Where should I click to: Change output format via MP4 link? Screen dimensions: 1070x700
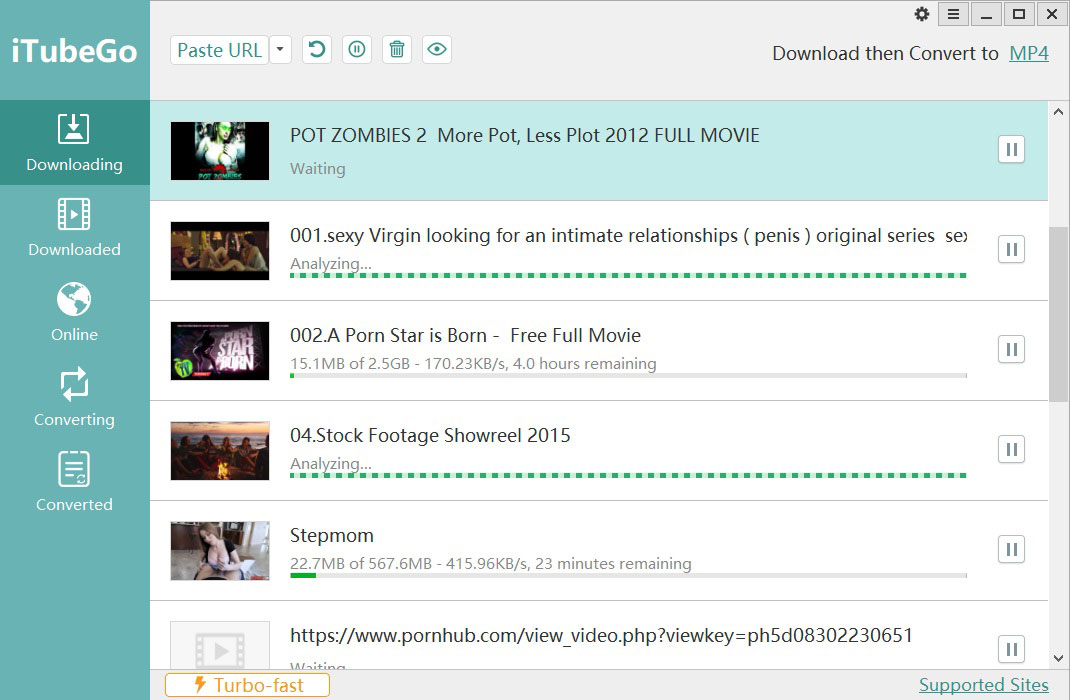(x=1029, y=53)
